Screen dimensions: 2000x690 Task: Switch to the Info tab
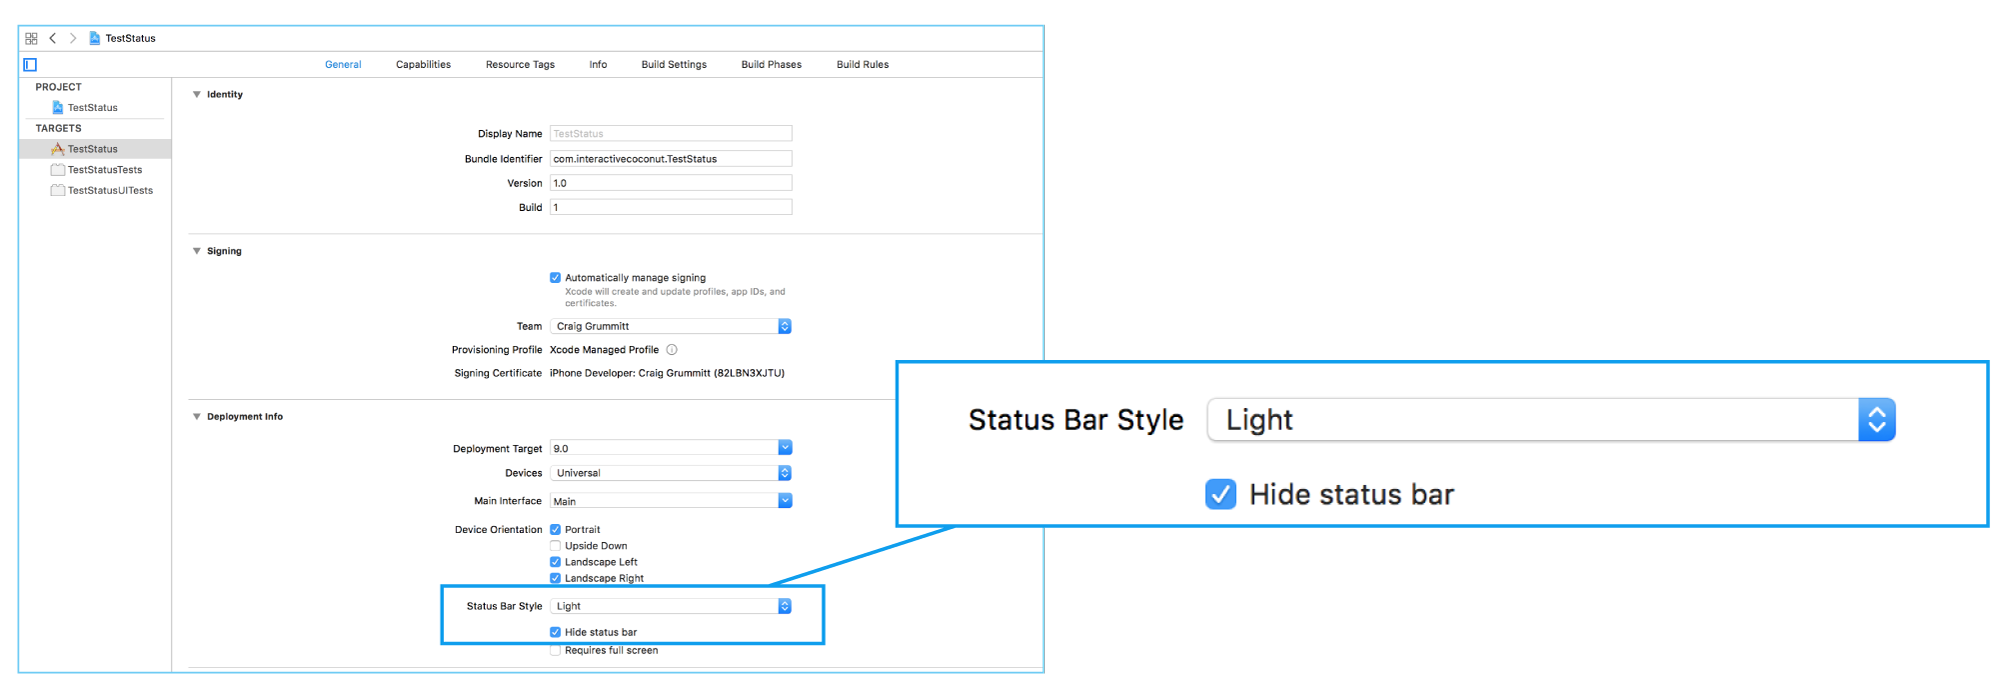coord(598,65)
